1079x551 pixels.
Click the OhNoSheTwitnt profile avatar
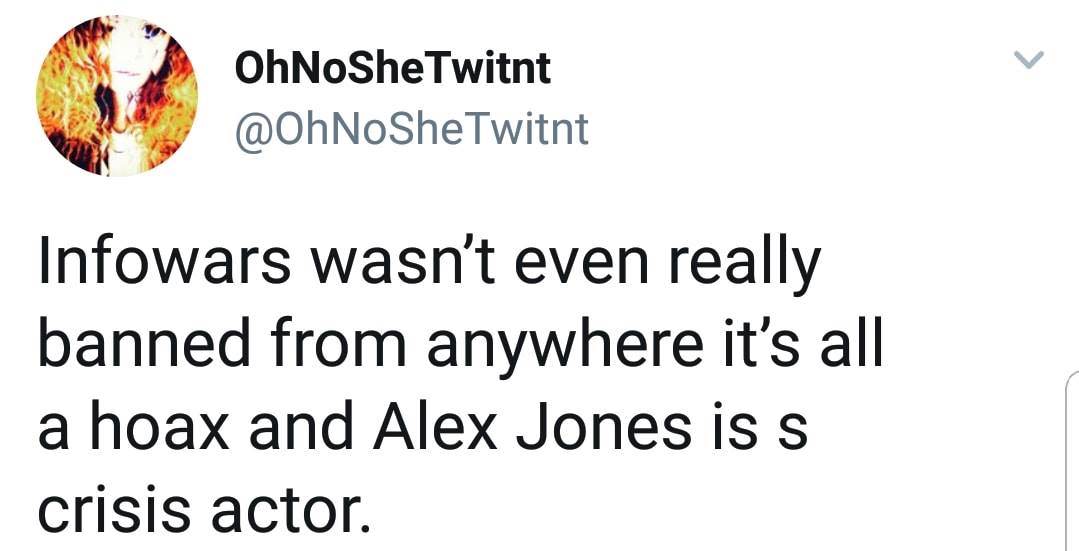[x=117, y=96]
